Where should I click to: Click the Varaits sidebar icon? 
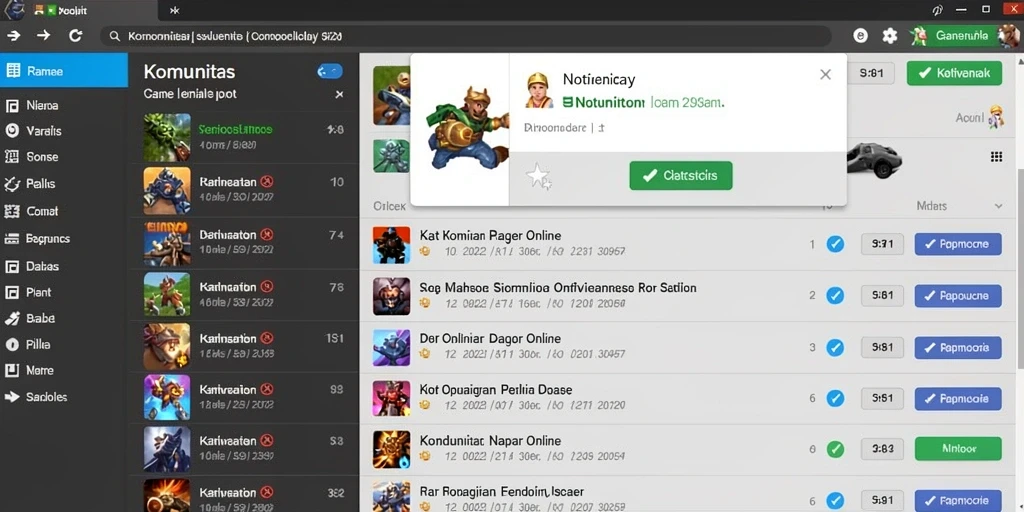12,131
